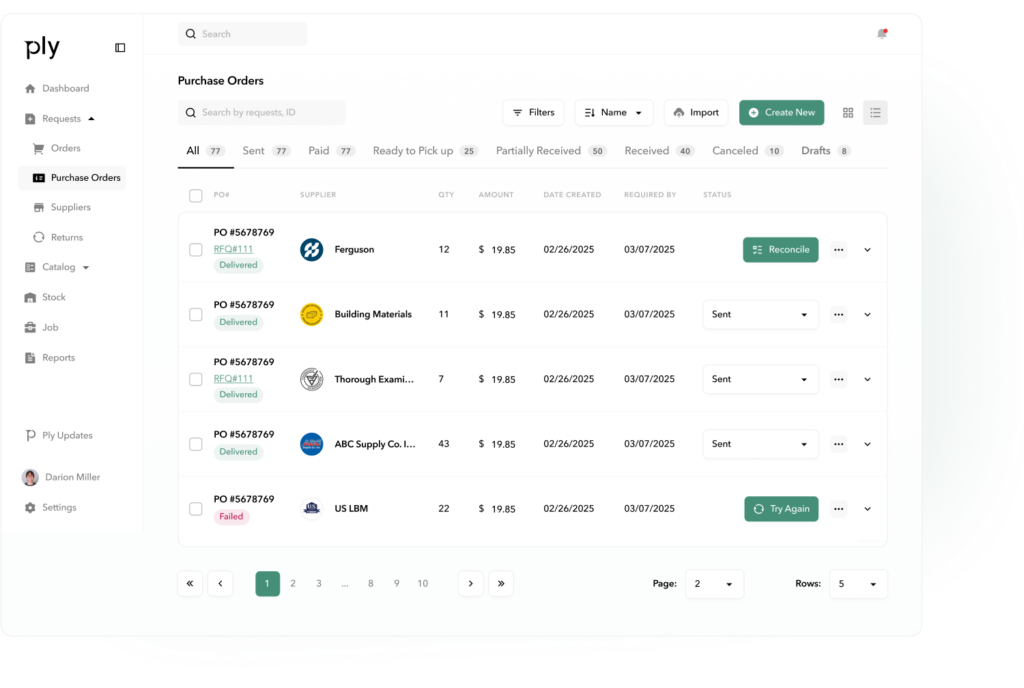The height and width of the screenshot is (688, 1024).
Task: Click the ABC Supply Co. logo
Action: point(312,444)
